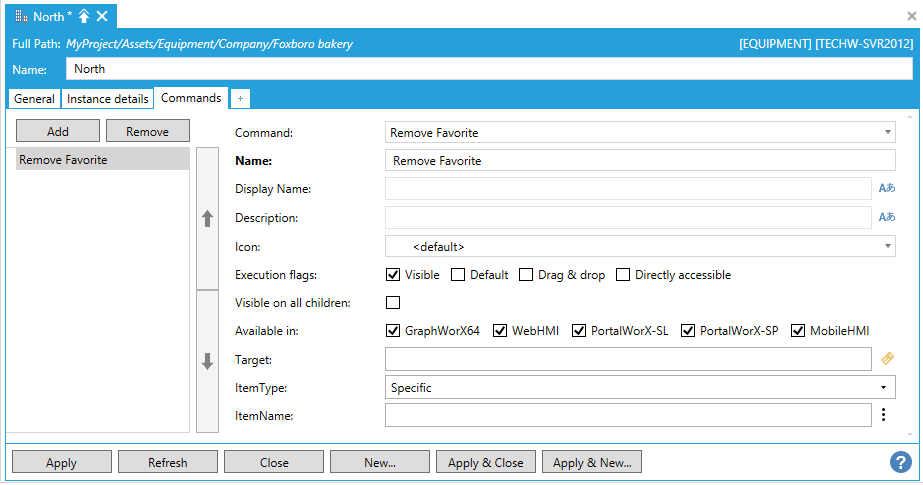
Task: Move command down with the down arrow
Action: (208, 361)
